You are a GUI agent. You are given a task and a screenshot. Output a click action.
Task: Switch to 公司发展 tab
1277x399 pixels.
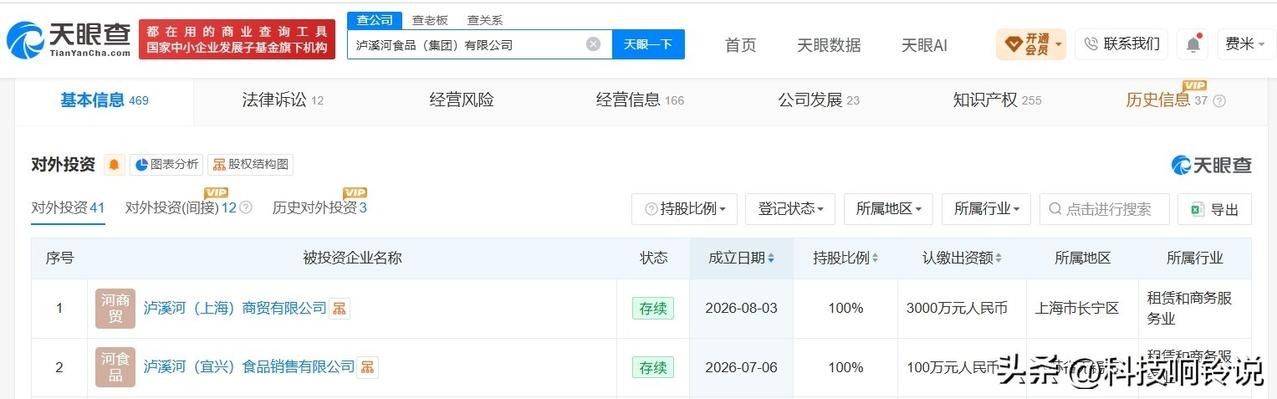pos(819,100)
